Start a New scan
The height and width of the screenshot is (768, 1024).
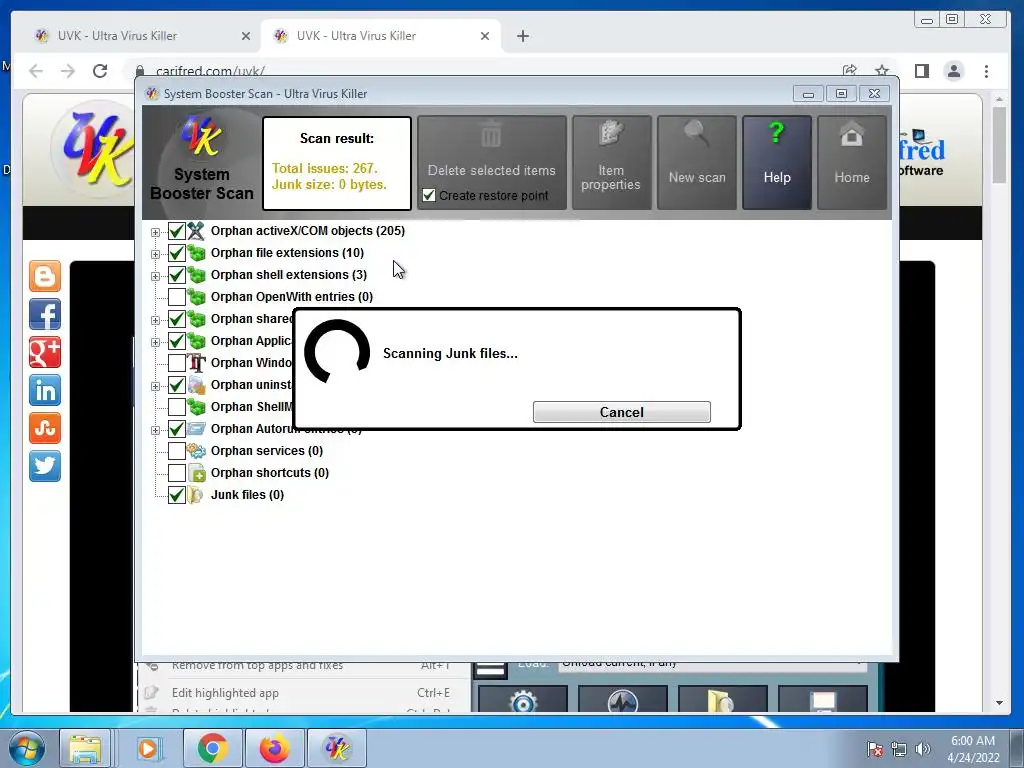click(x=697, y=163)
